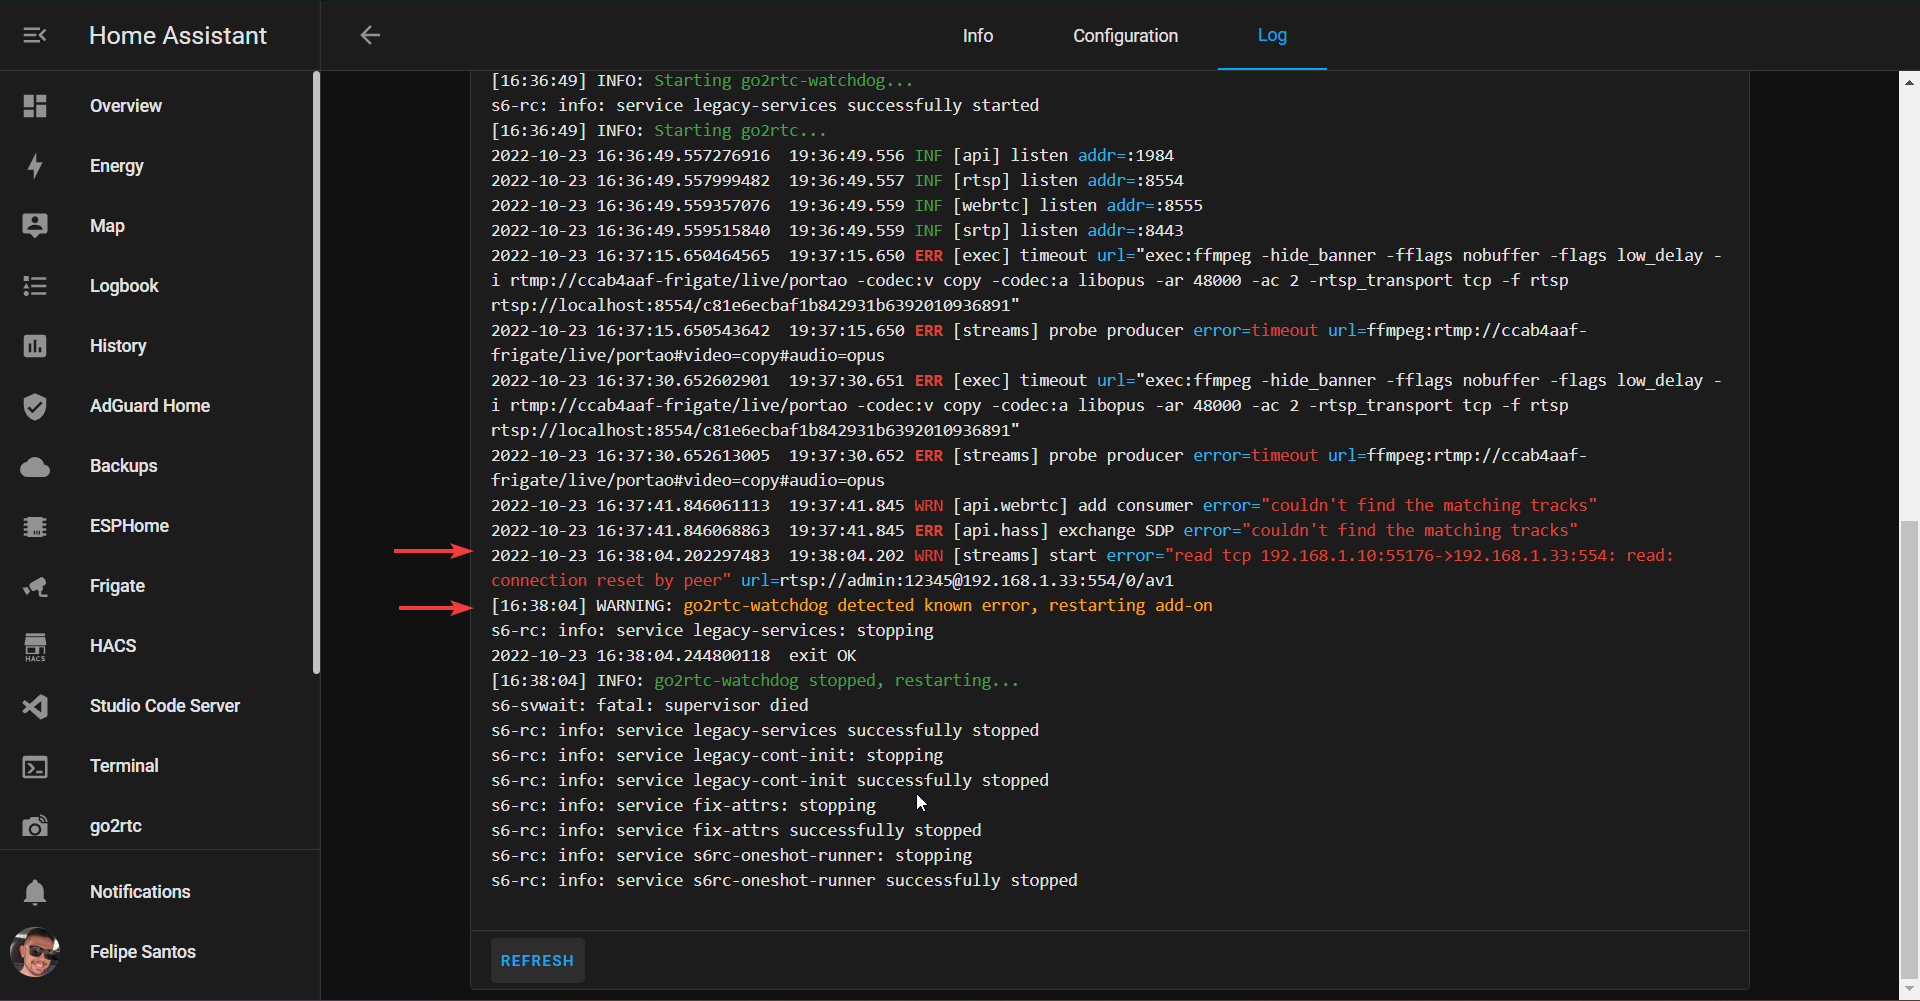The image size is (1920, 1001).
Task: Open the Logbook
Action: click(x=124, y=286)
